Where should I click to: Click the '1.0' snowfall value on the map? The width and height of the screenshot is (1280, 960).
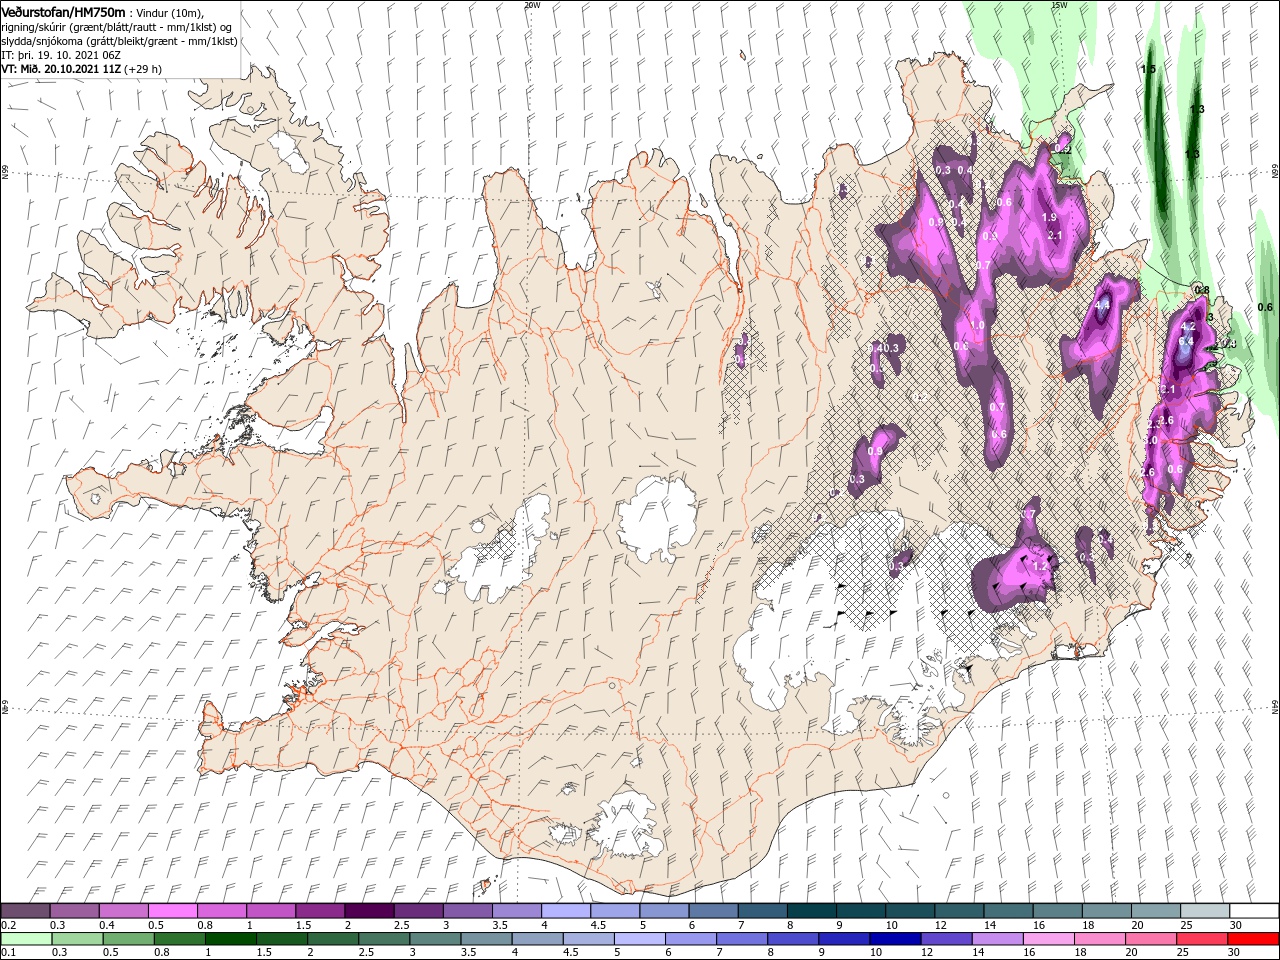(978, 326)
